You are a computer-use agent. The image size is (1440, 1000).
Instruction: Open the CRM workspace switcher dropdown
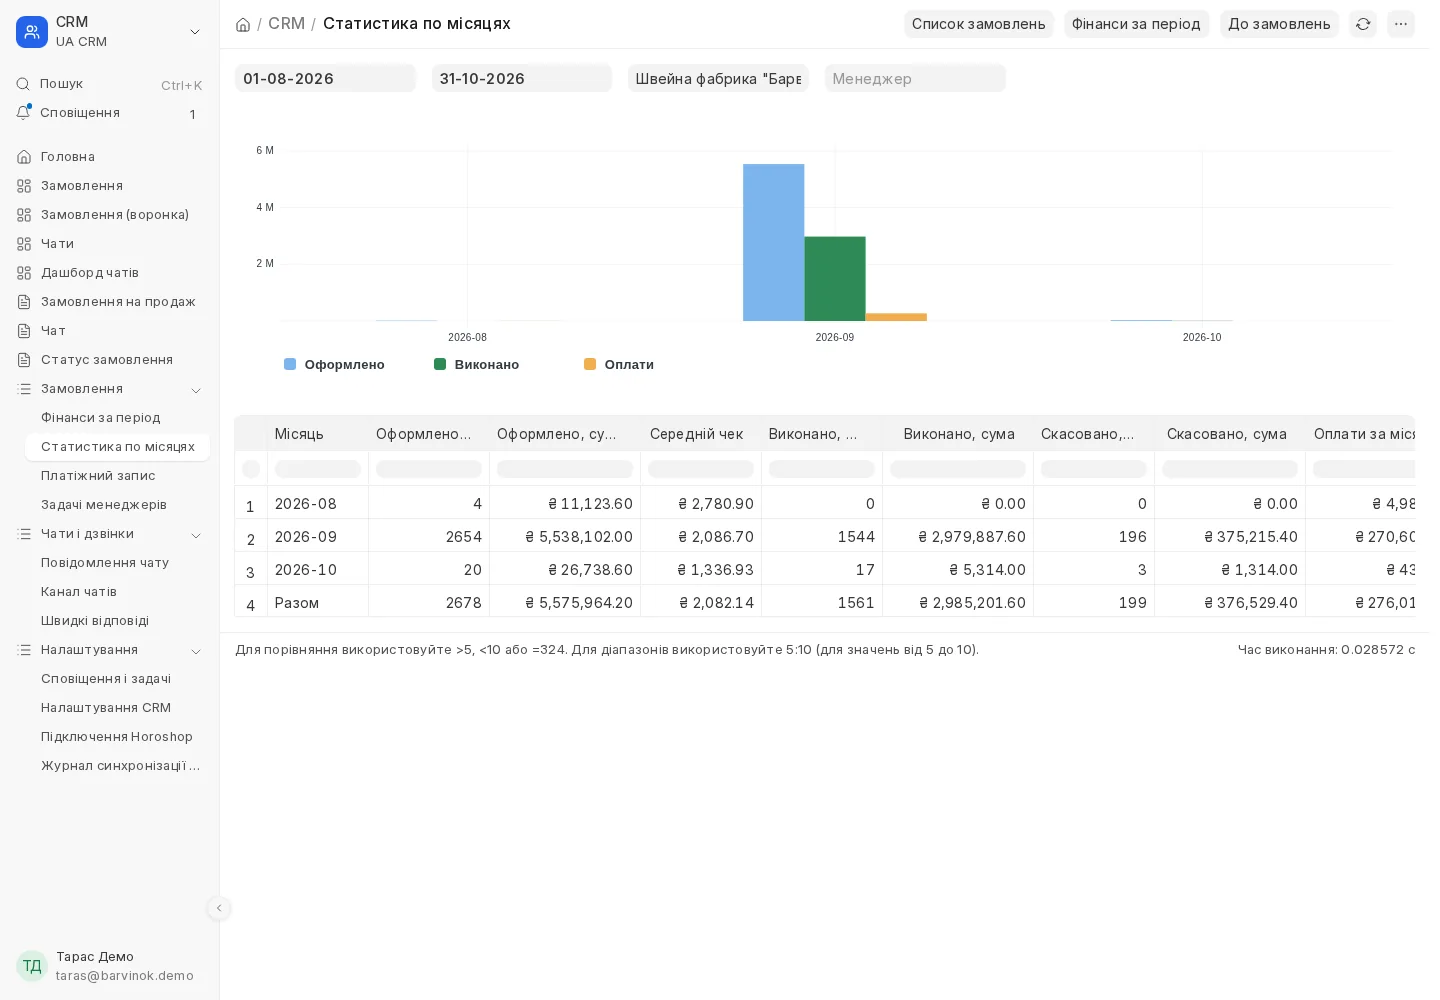pyautogui.click(x=195, y=32)
